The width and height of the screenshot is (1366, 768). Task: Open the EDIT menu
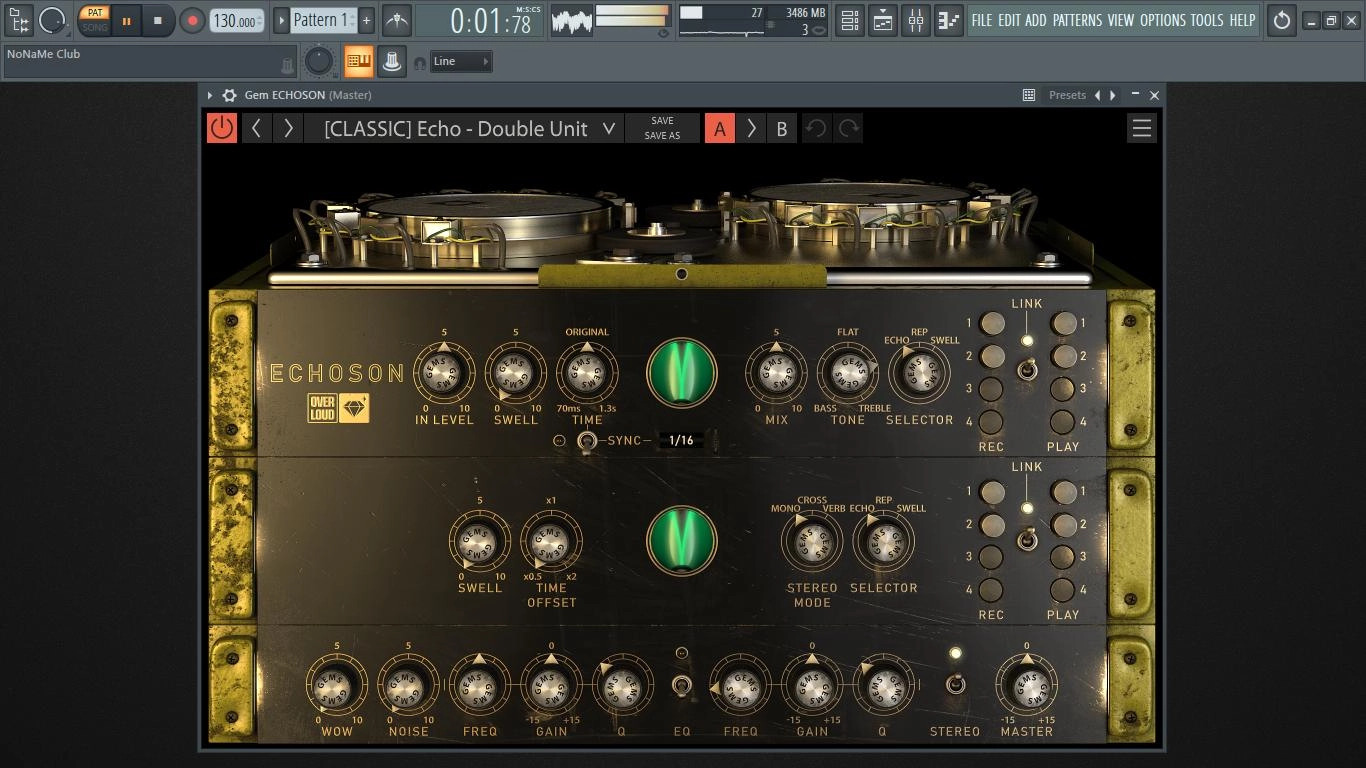click(x=1010, y=20)
